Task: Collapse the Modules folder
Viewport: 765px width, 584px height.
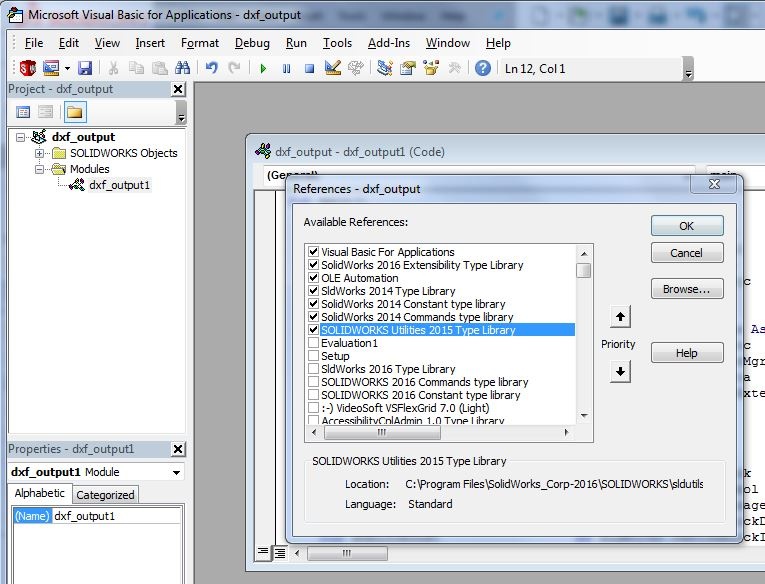Action: click(x=40, y=169)
